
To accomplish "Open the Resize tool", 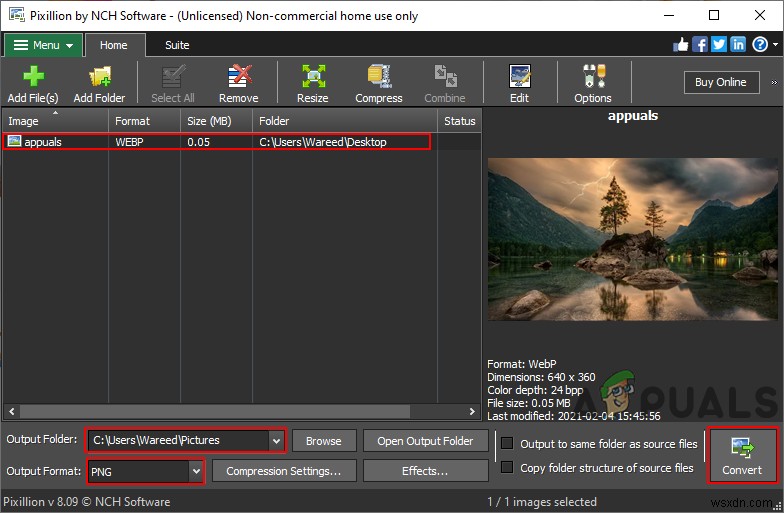I will click(x=313, y=76).
